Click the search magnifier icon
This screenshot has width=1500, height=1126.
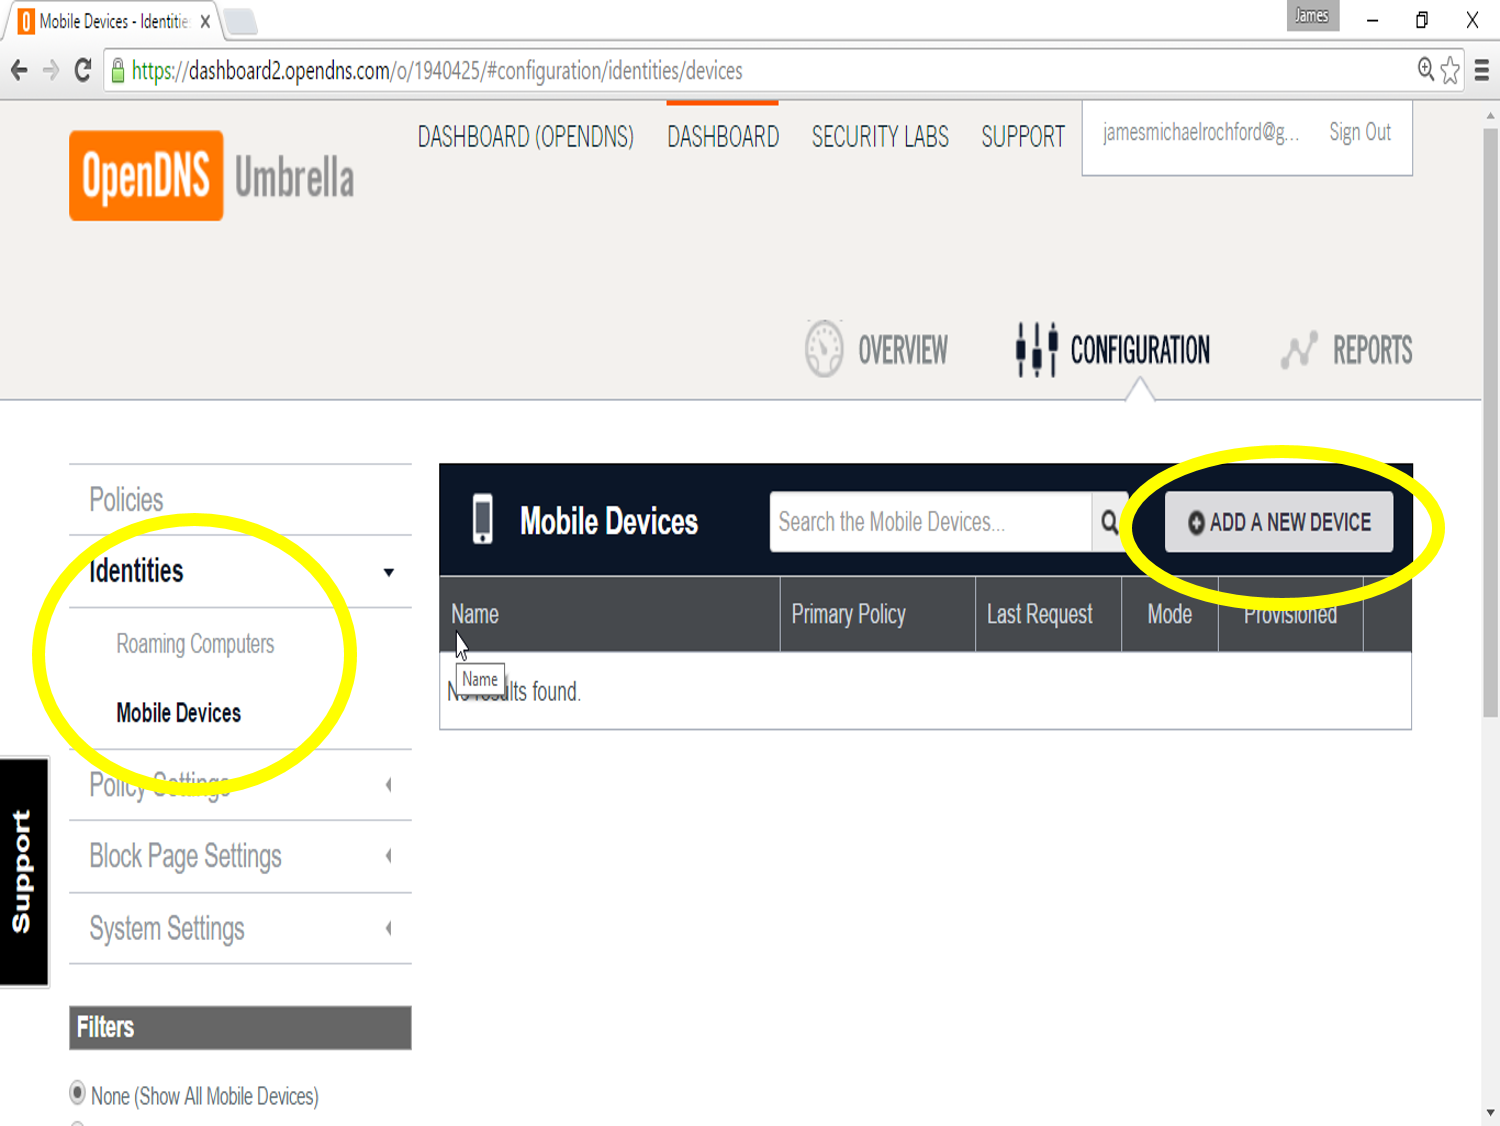click(x=1110, y=522)
